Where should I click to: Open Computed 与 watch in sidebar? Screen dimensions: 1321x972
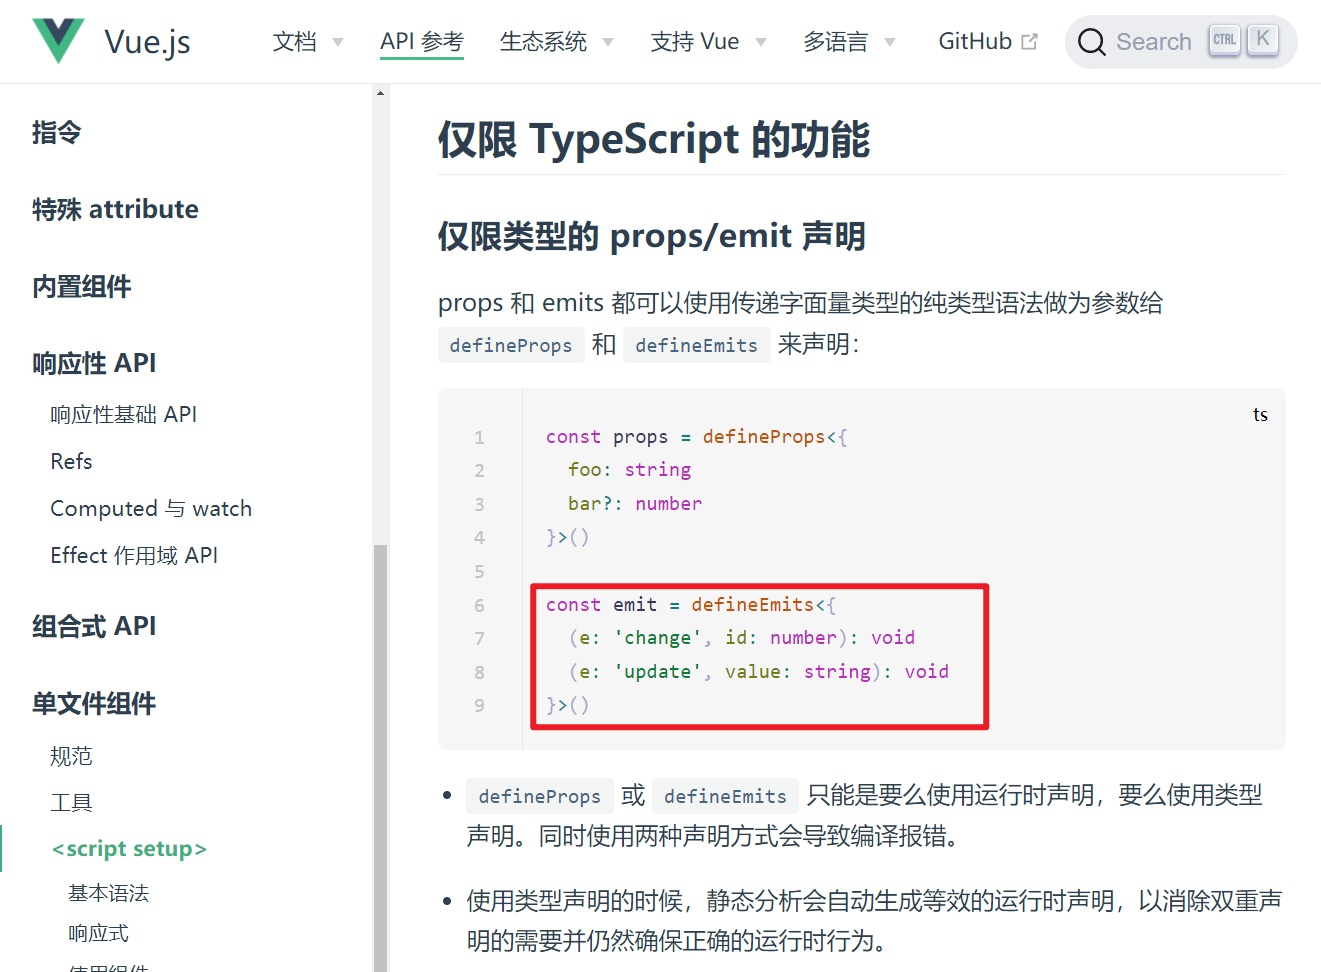click(151, 508)
